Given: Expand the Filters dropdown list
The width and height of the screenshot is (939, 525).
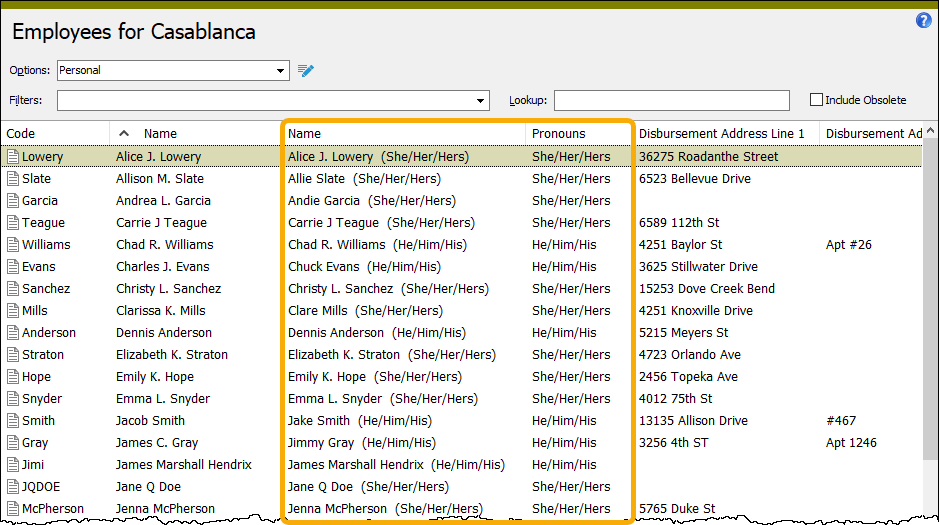Looking at the screenshot, I should pos(481,101).
